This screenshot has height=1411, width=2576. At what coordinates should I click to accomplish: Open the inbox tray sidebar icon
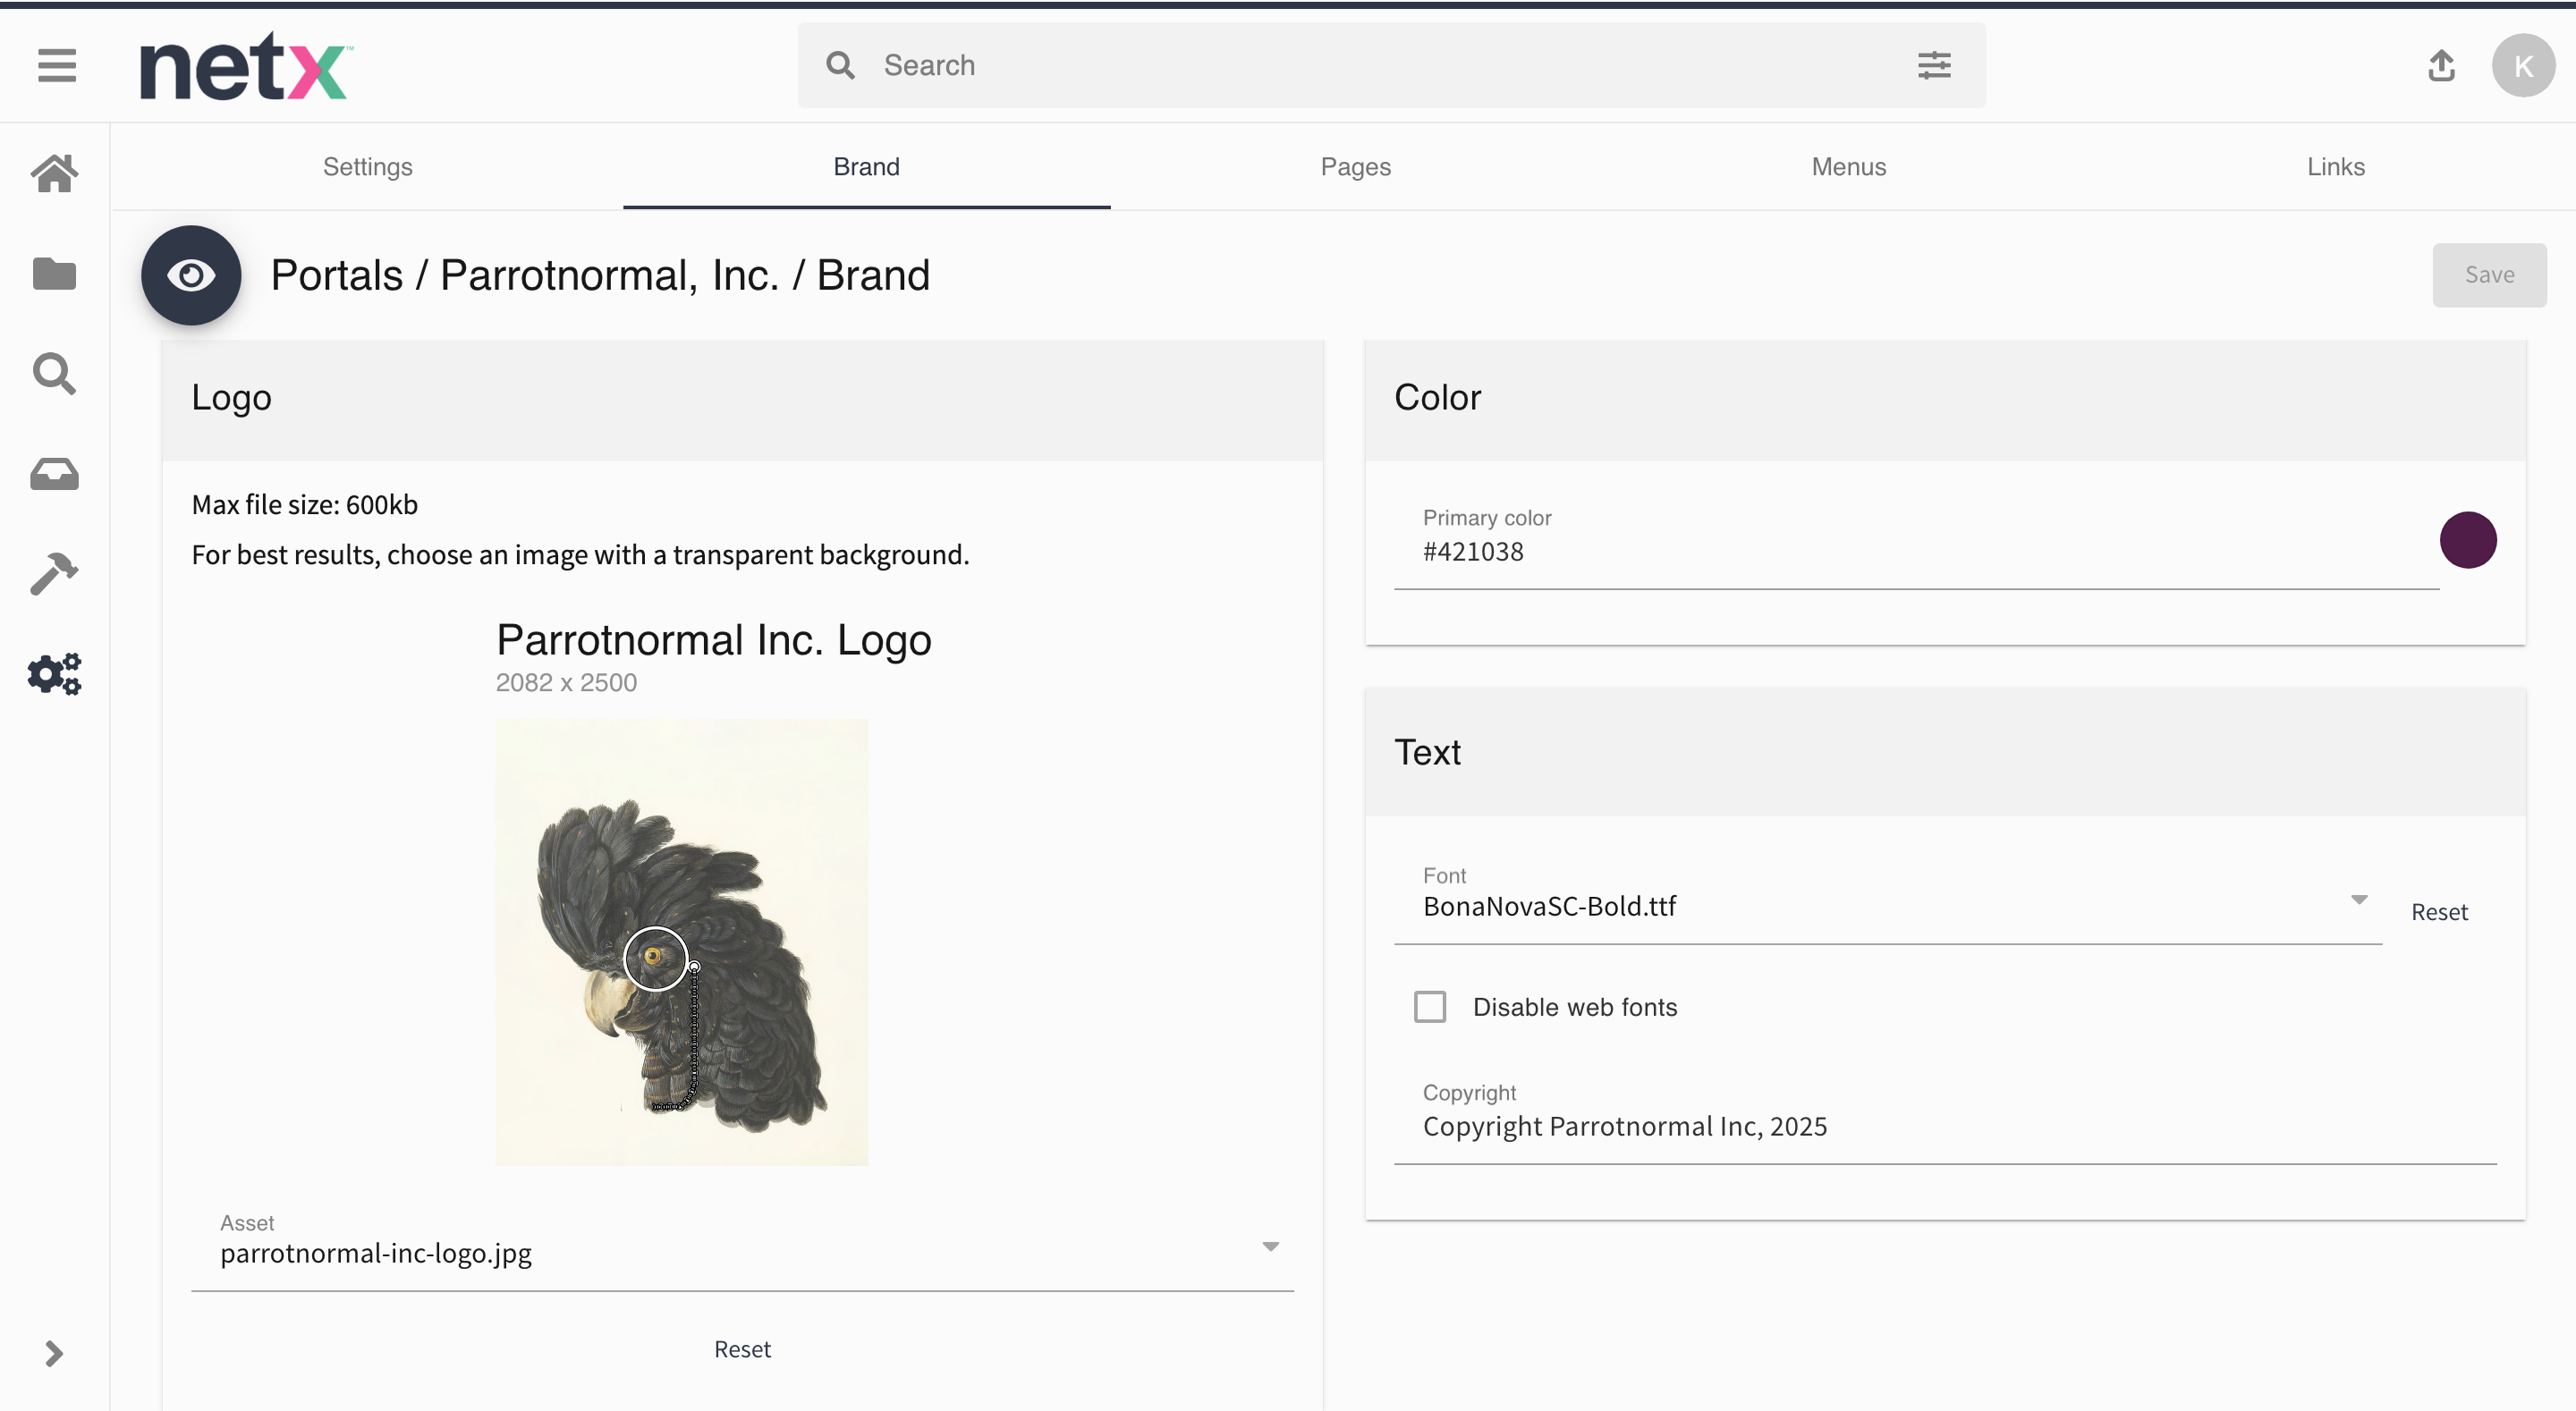click(54, 473)
